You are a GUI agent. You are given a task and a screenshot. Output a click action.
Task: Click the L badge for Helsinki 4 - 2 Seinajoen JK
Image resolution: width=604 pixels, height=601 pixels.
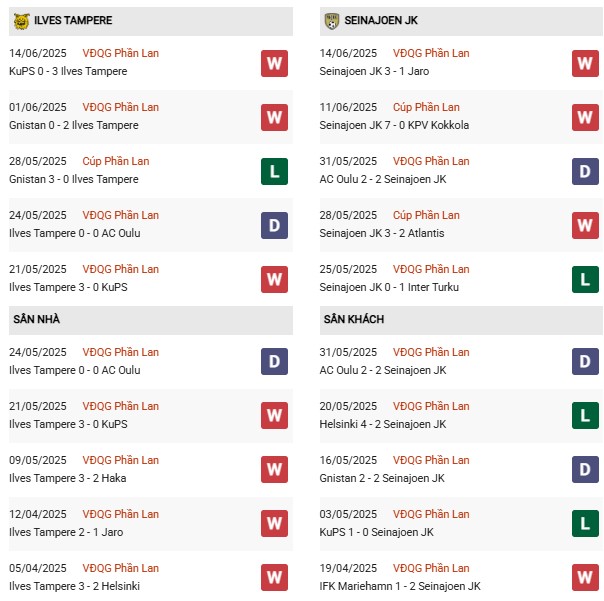pyautogui.click(x=585, y=415)
